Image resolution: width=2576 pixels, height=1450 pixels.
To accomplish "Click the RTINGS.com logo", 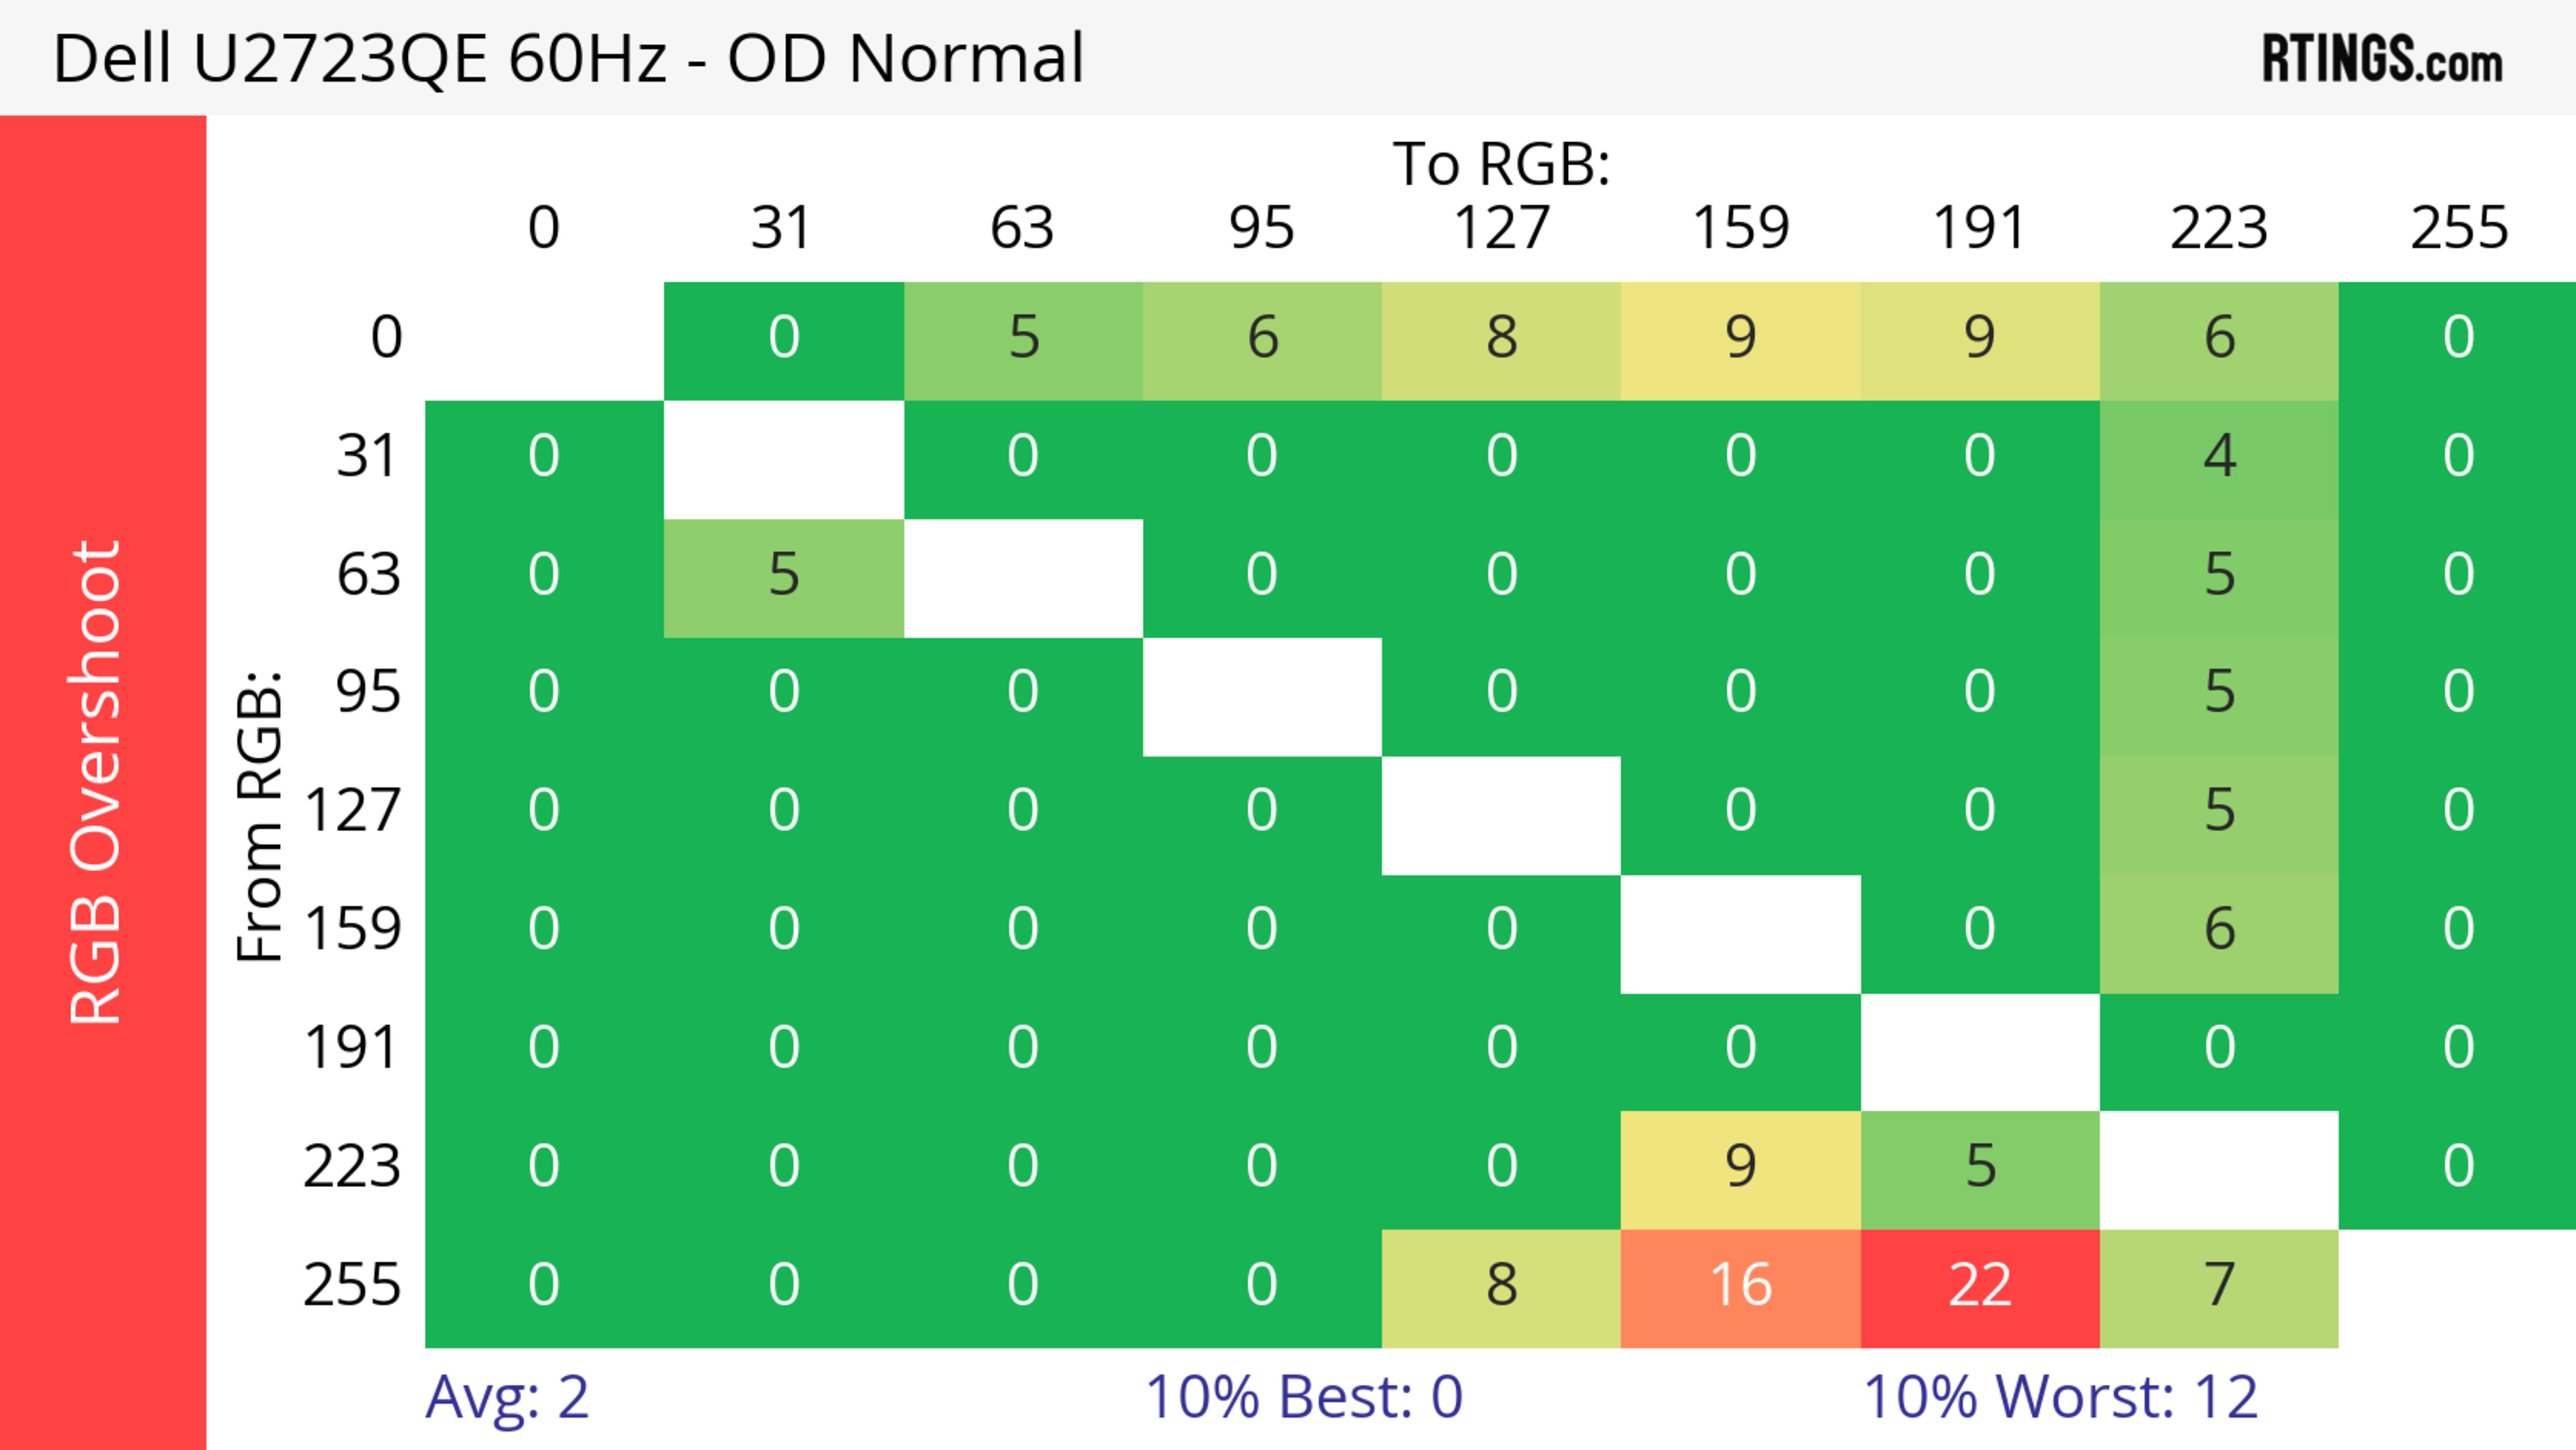I will [x=2381, y=59].
